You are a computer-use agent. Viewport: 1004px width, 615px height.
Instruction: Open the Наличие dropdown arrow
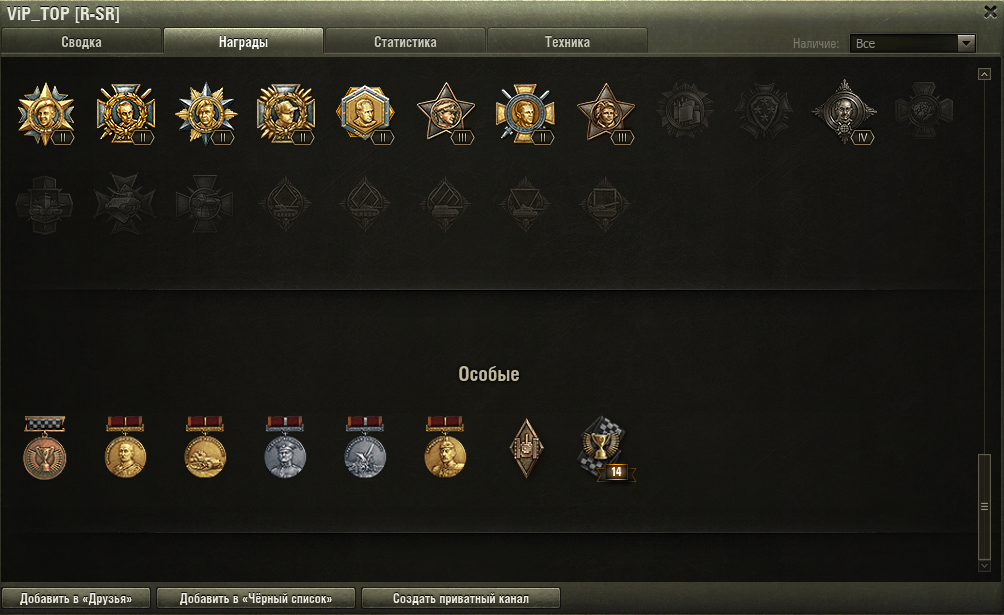click(966, 43)
